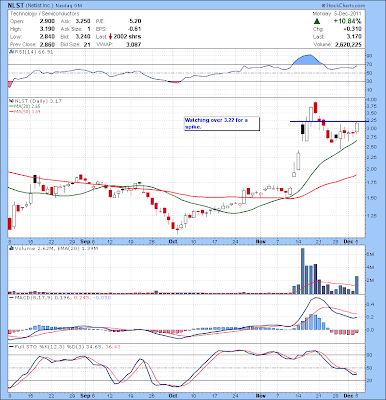
Task: Click the Volume 2,620,225 value
Action: click(348, 44)
